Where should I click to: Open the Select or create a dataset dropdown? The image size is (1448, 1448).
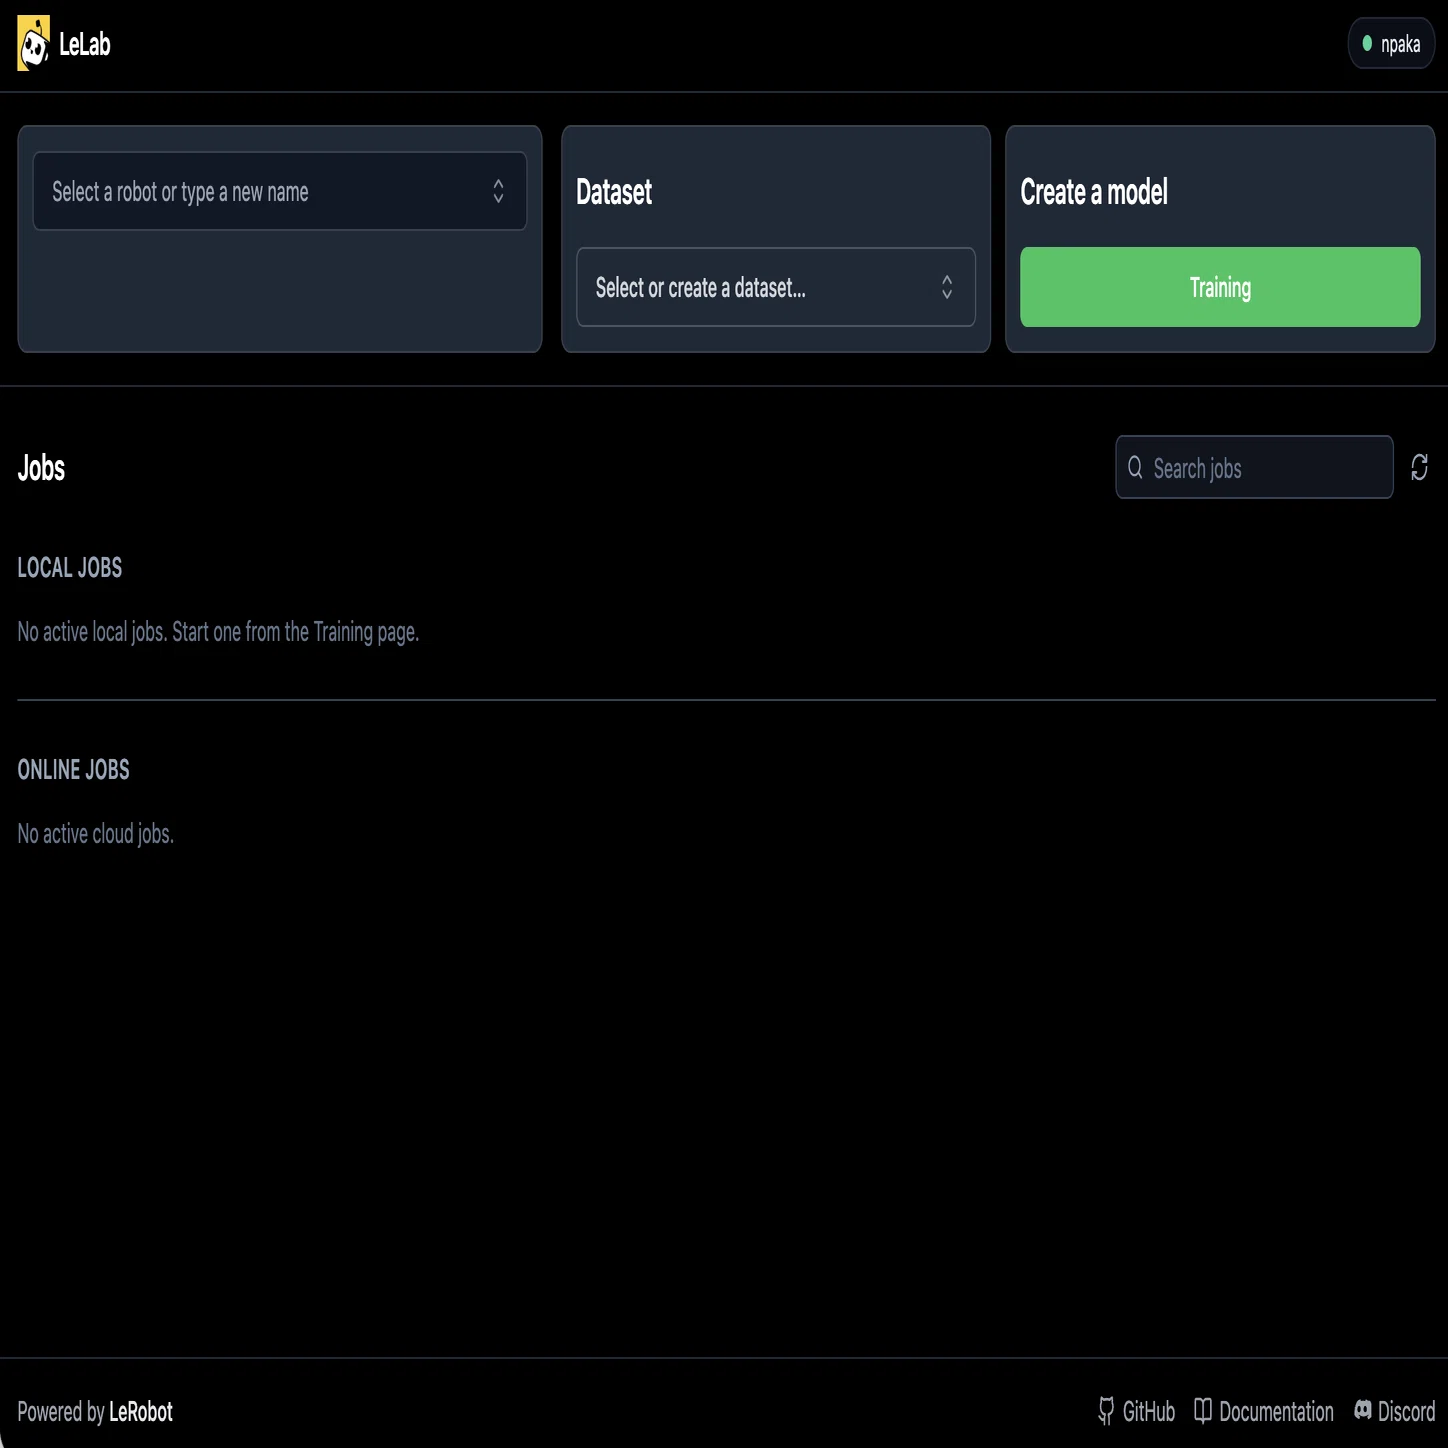(776, 287)
